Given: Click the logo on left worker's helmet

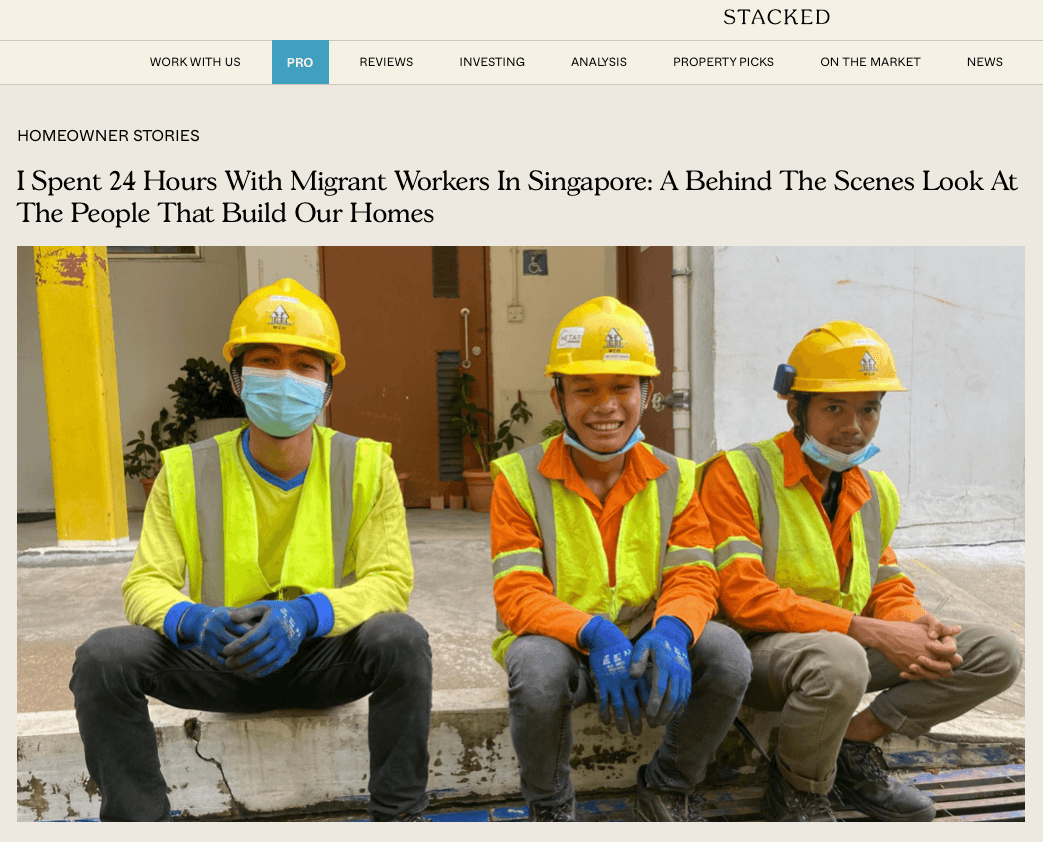Looking at the screenshot, I should click(x=280, y=317).
